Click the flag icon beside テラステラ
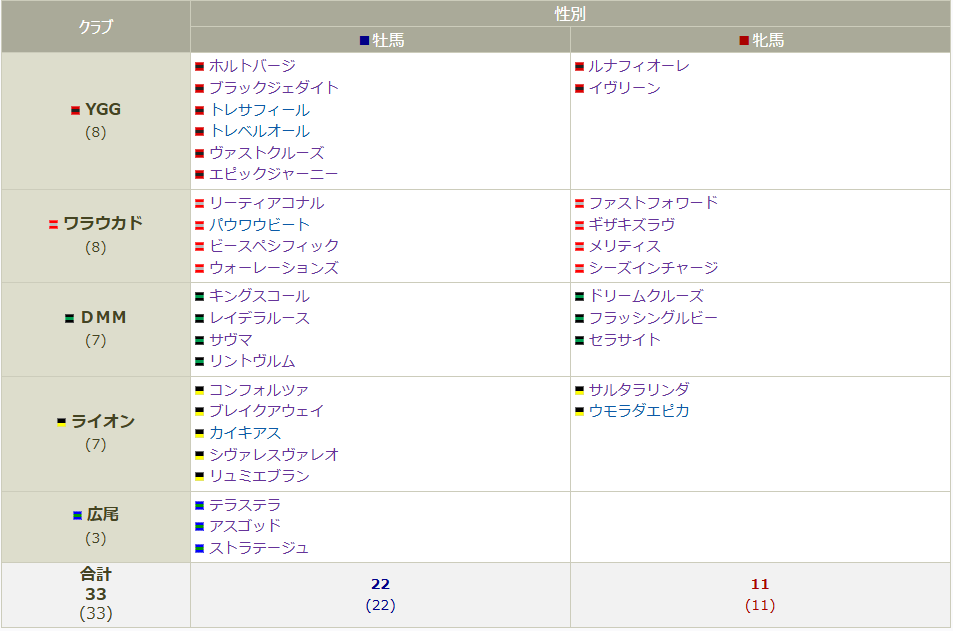 click(x=199, y=505)
